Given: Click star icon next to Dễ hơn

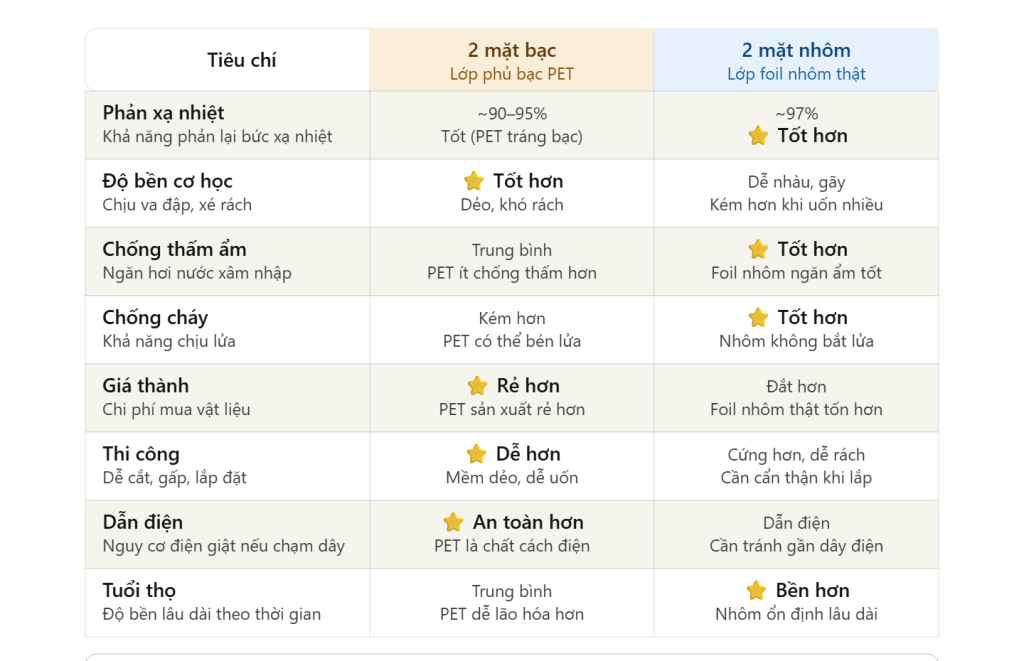Looking at the screenshot, I should (477, 454).
